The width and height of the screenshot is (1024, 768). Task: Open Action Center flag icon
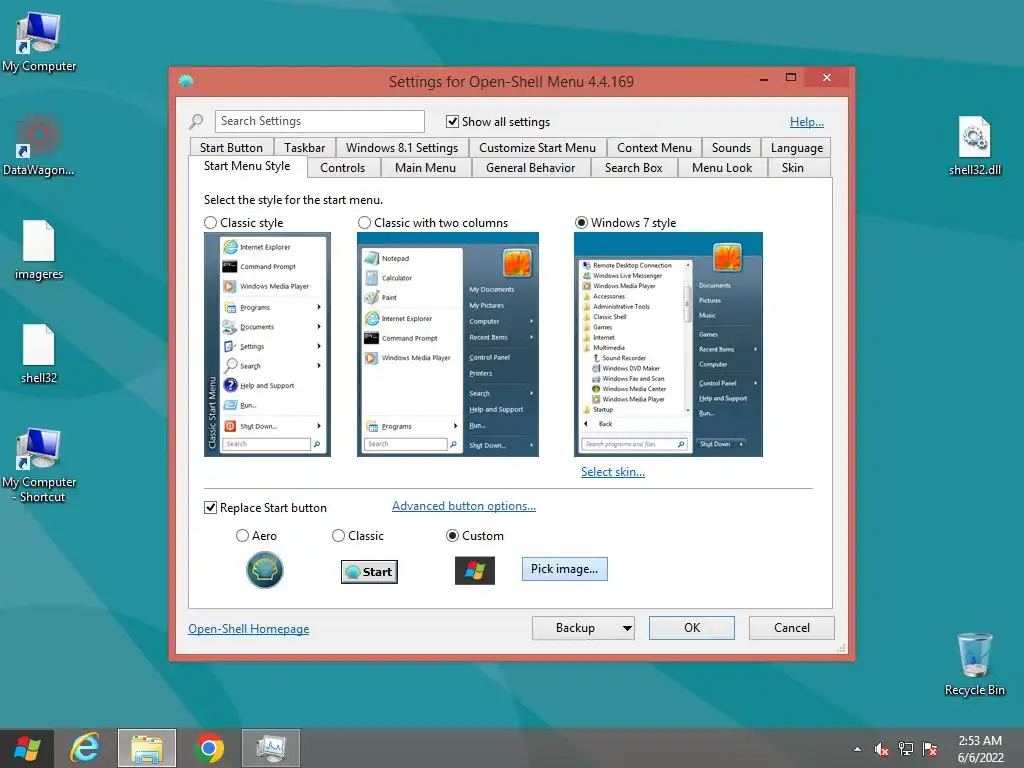tap(930, 749)
